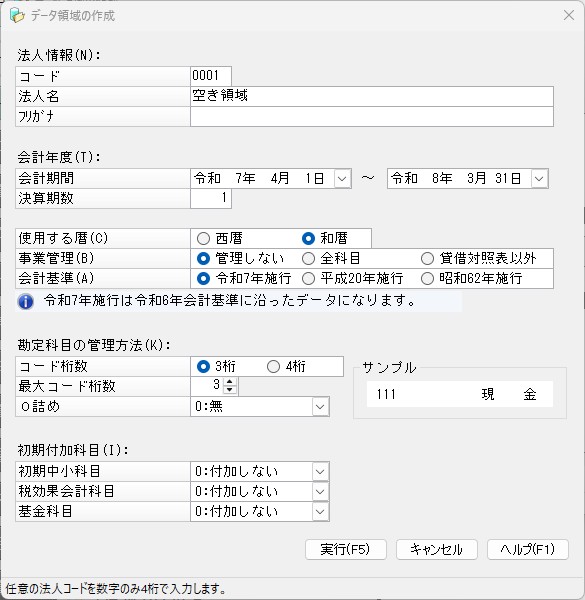This screenshot has width=585, height=600.
Task: Increase maximum code digits with up arrow
Action: (x=230, y=382)
